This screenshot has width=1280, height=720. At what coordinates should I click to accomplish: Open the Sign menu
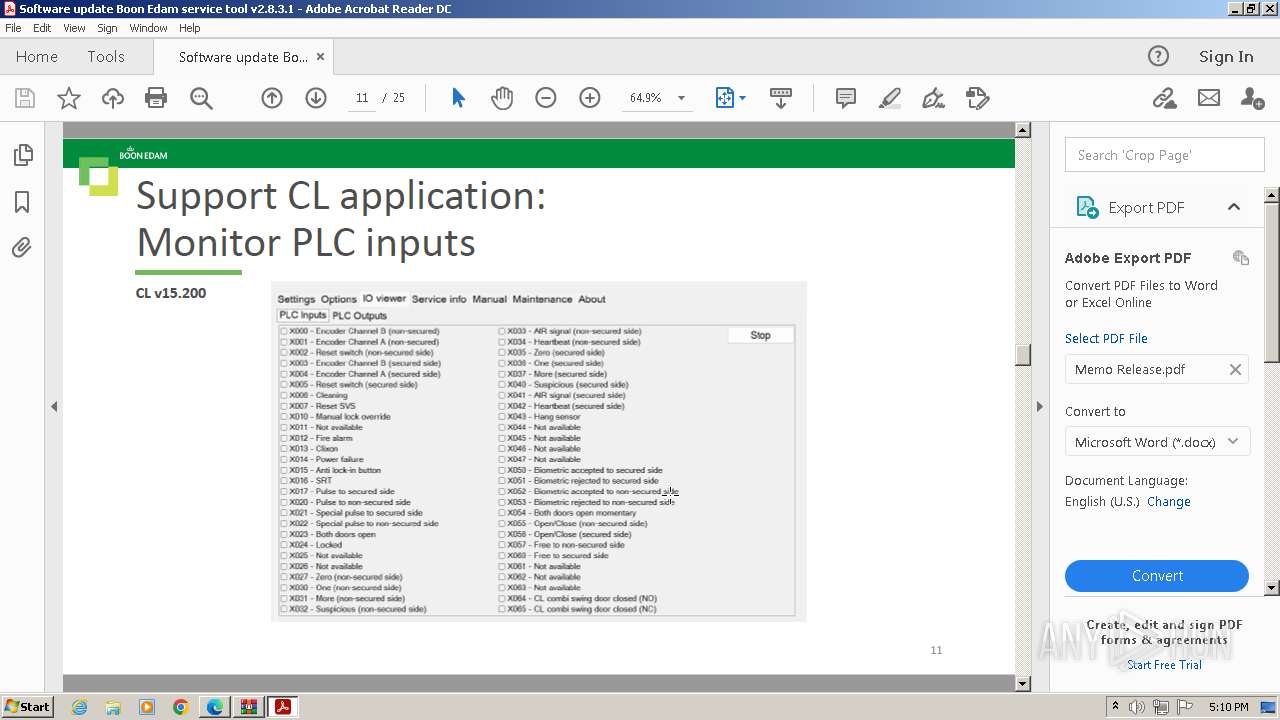[107, 28]
